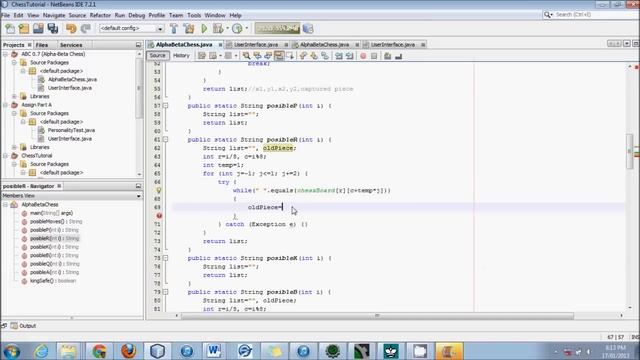Screen dimensions: 640x360
Task: Open the Profile Project dropdown arrow
Action: coord(247,29)
